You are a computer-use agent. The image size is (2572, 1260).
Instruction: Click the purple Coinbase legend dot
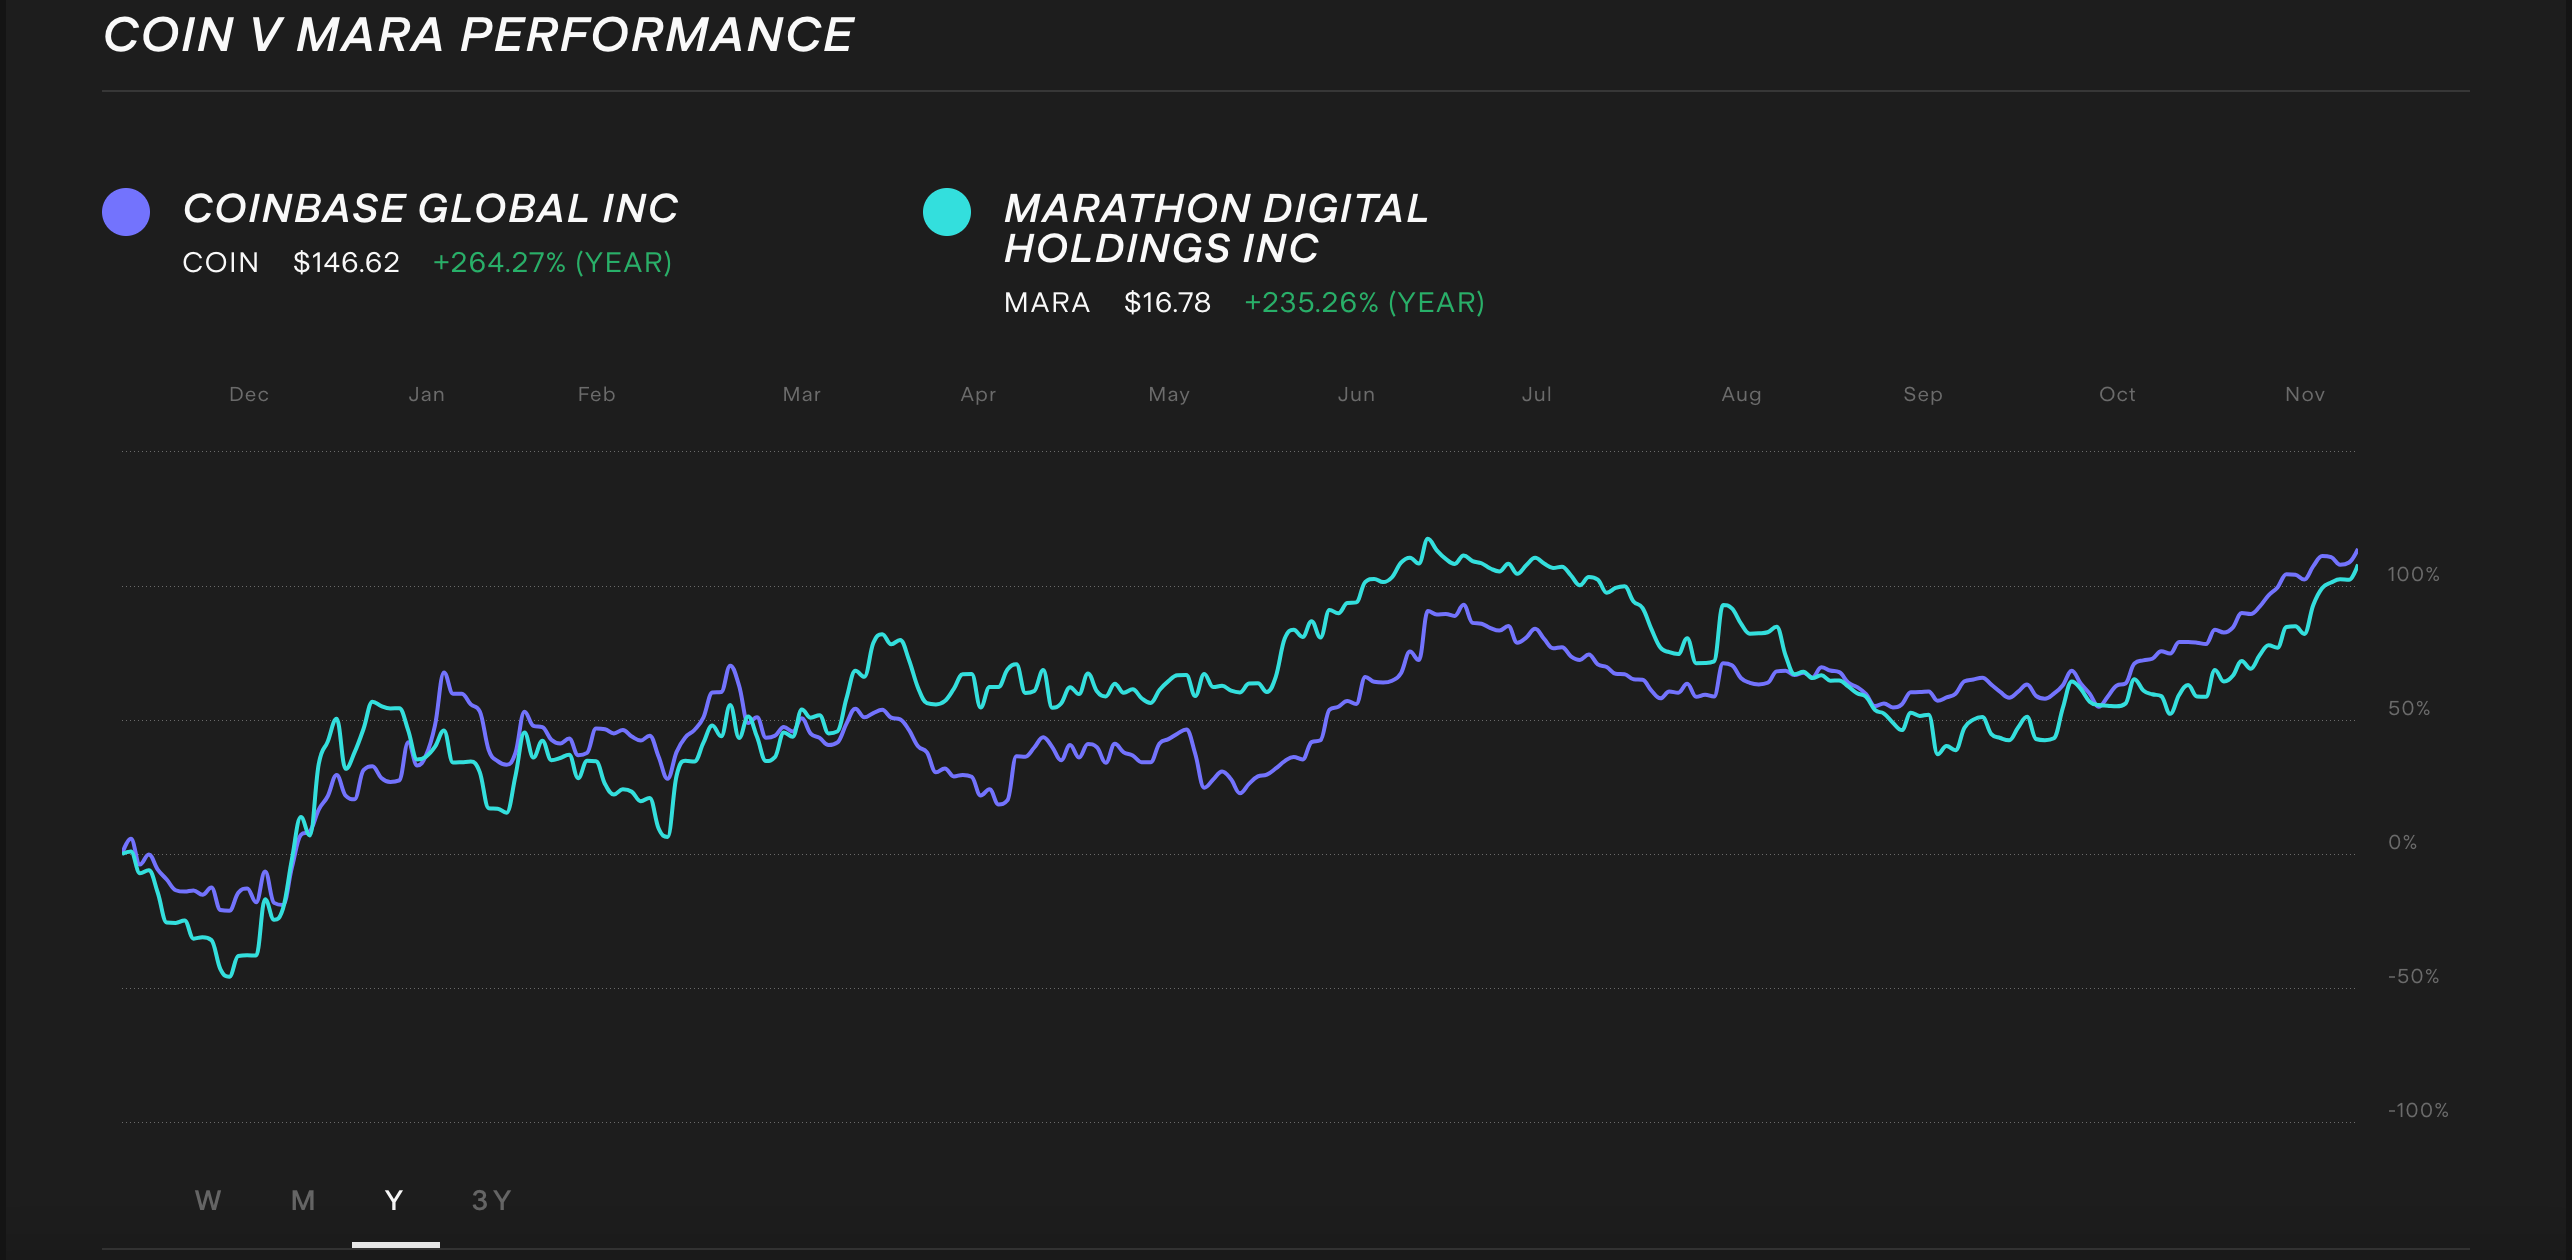(127, 210)
